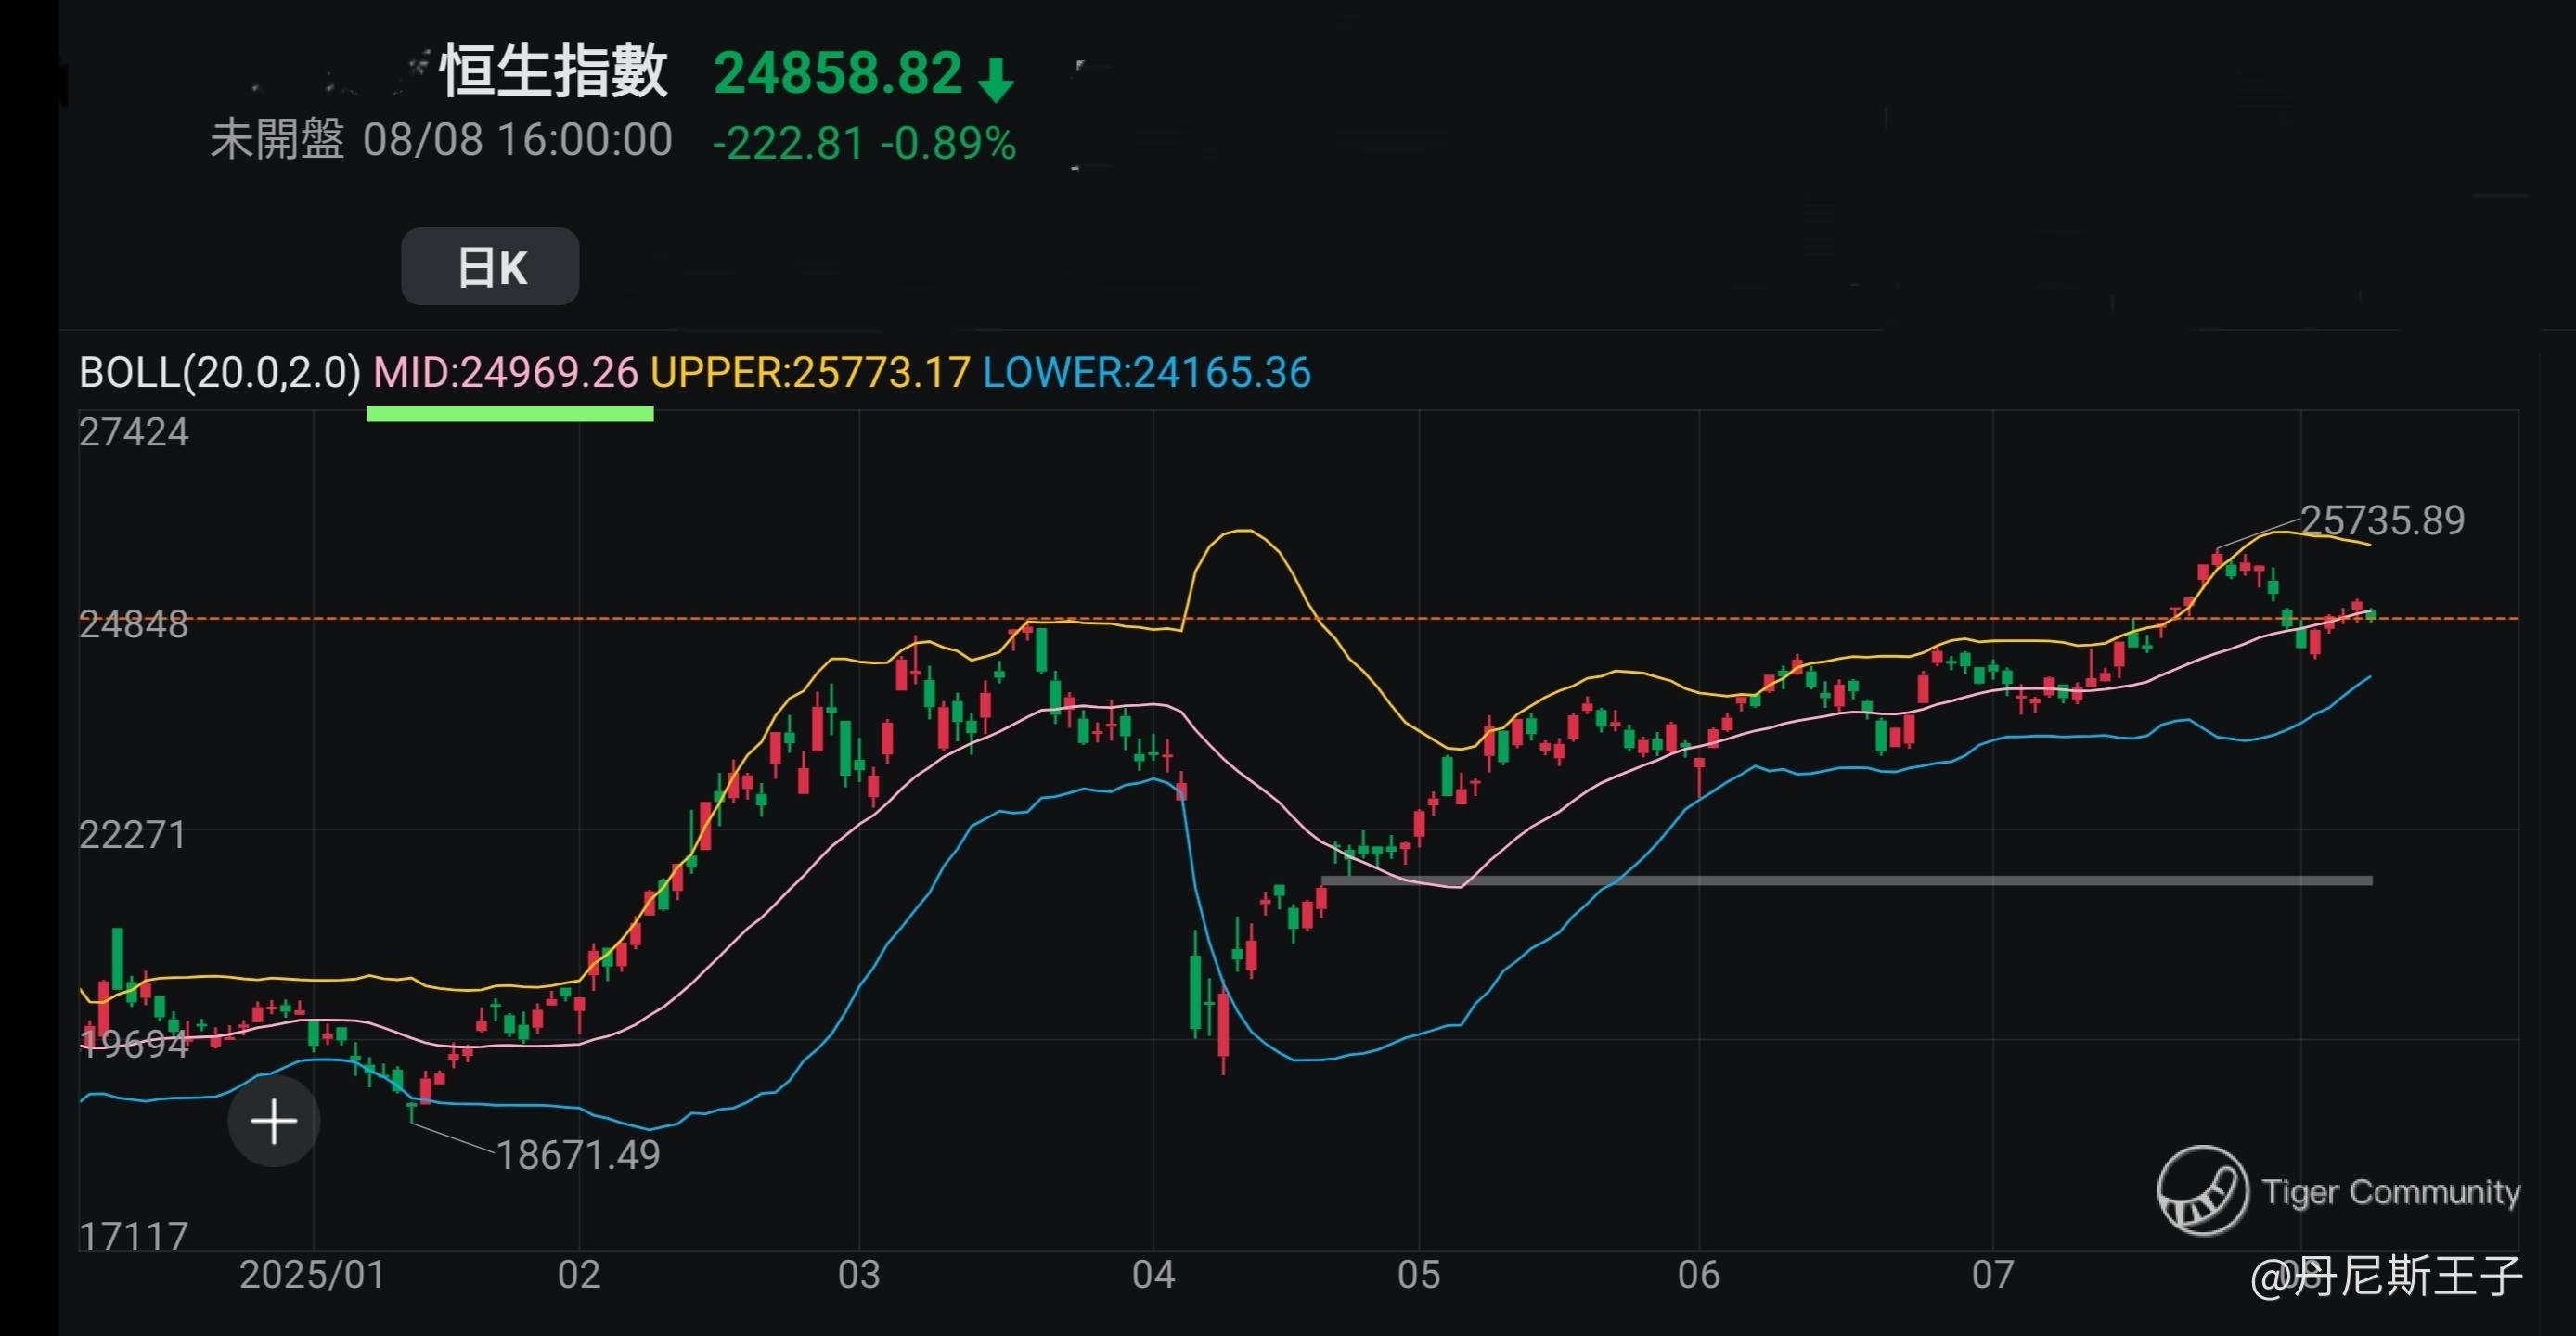Tap the 06 month axis label

point(1699,1274)
